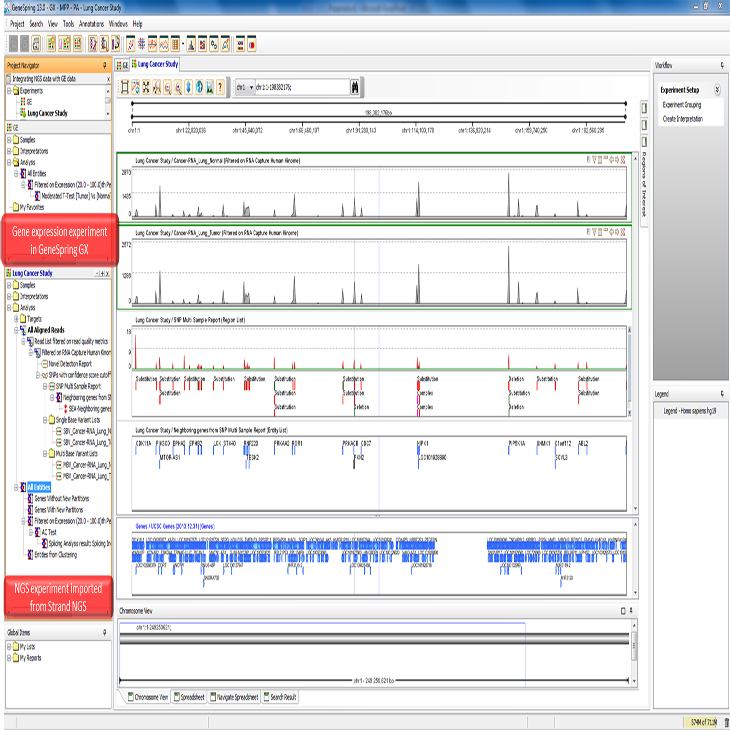Switch to the GE tab
Screen dimensions: 730x730
coord(125,65)
